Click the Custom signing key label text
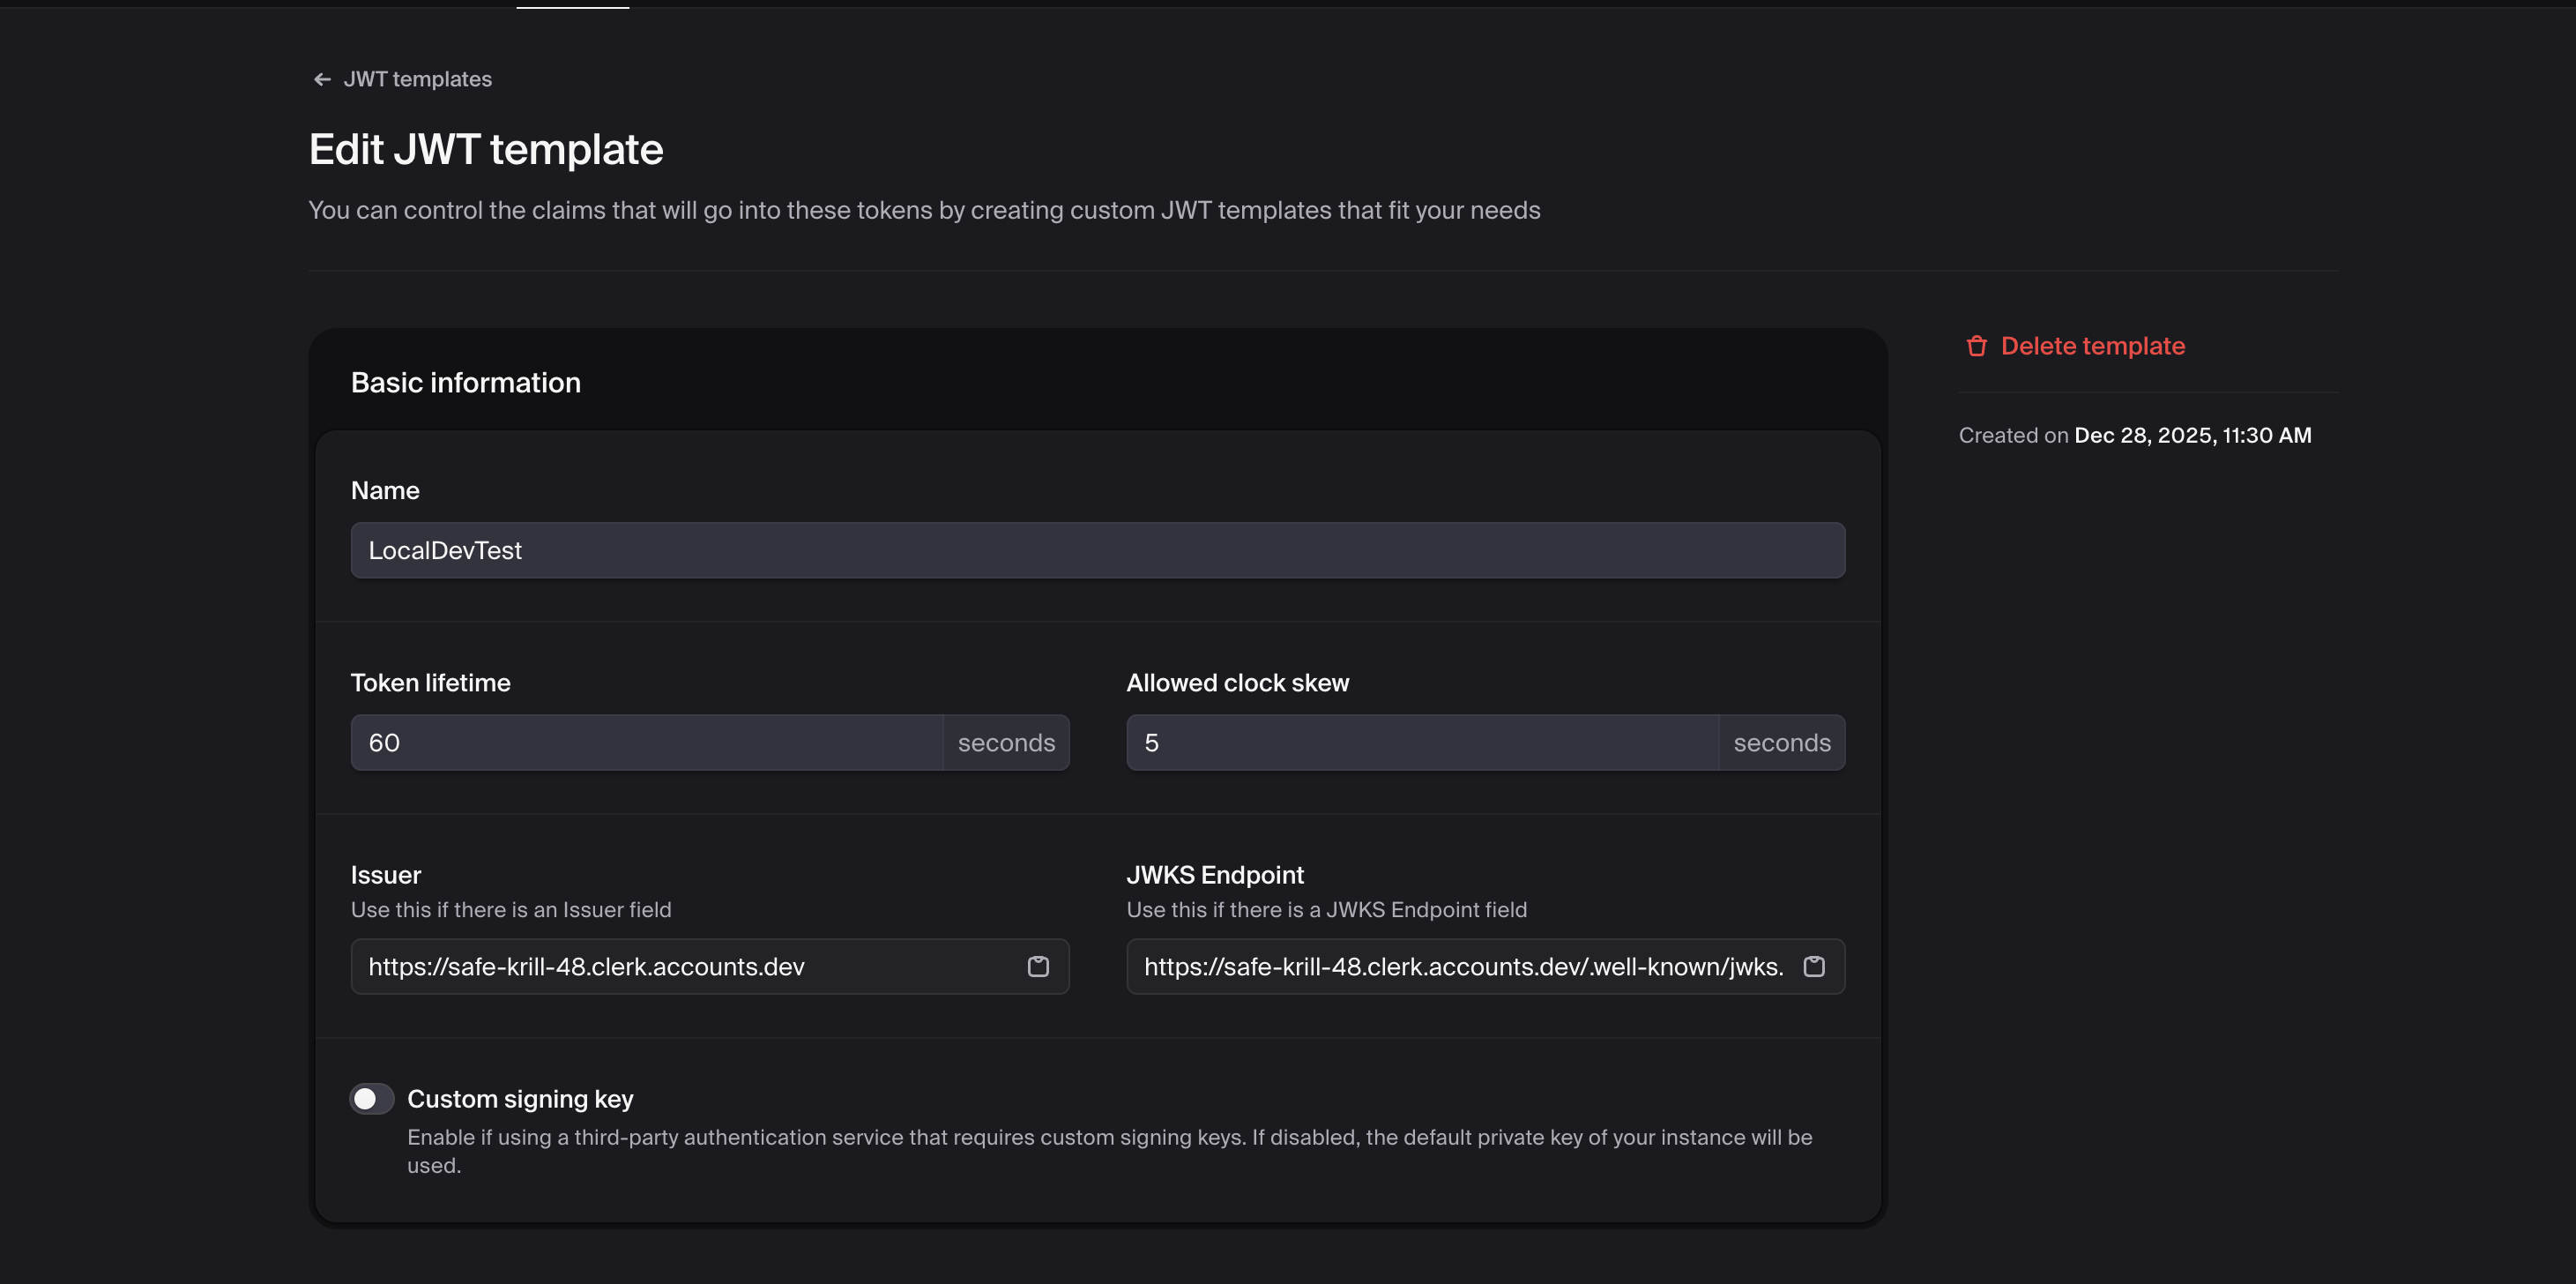The width and height of the screenshot is (2576, 1284). [520, 1099]
